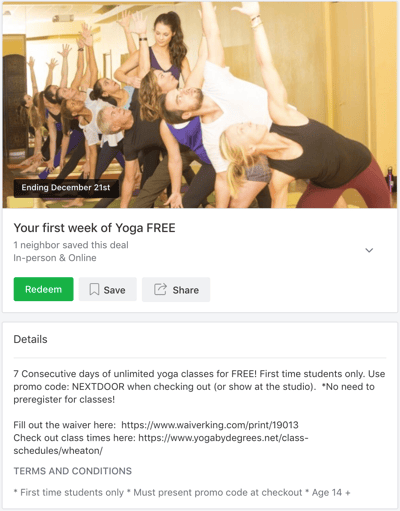Click the 1 neighbor saved this deal text

71,245
